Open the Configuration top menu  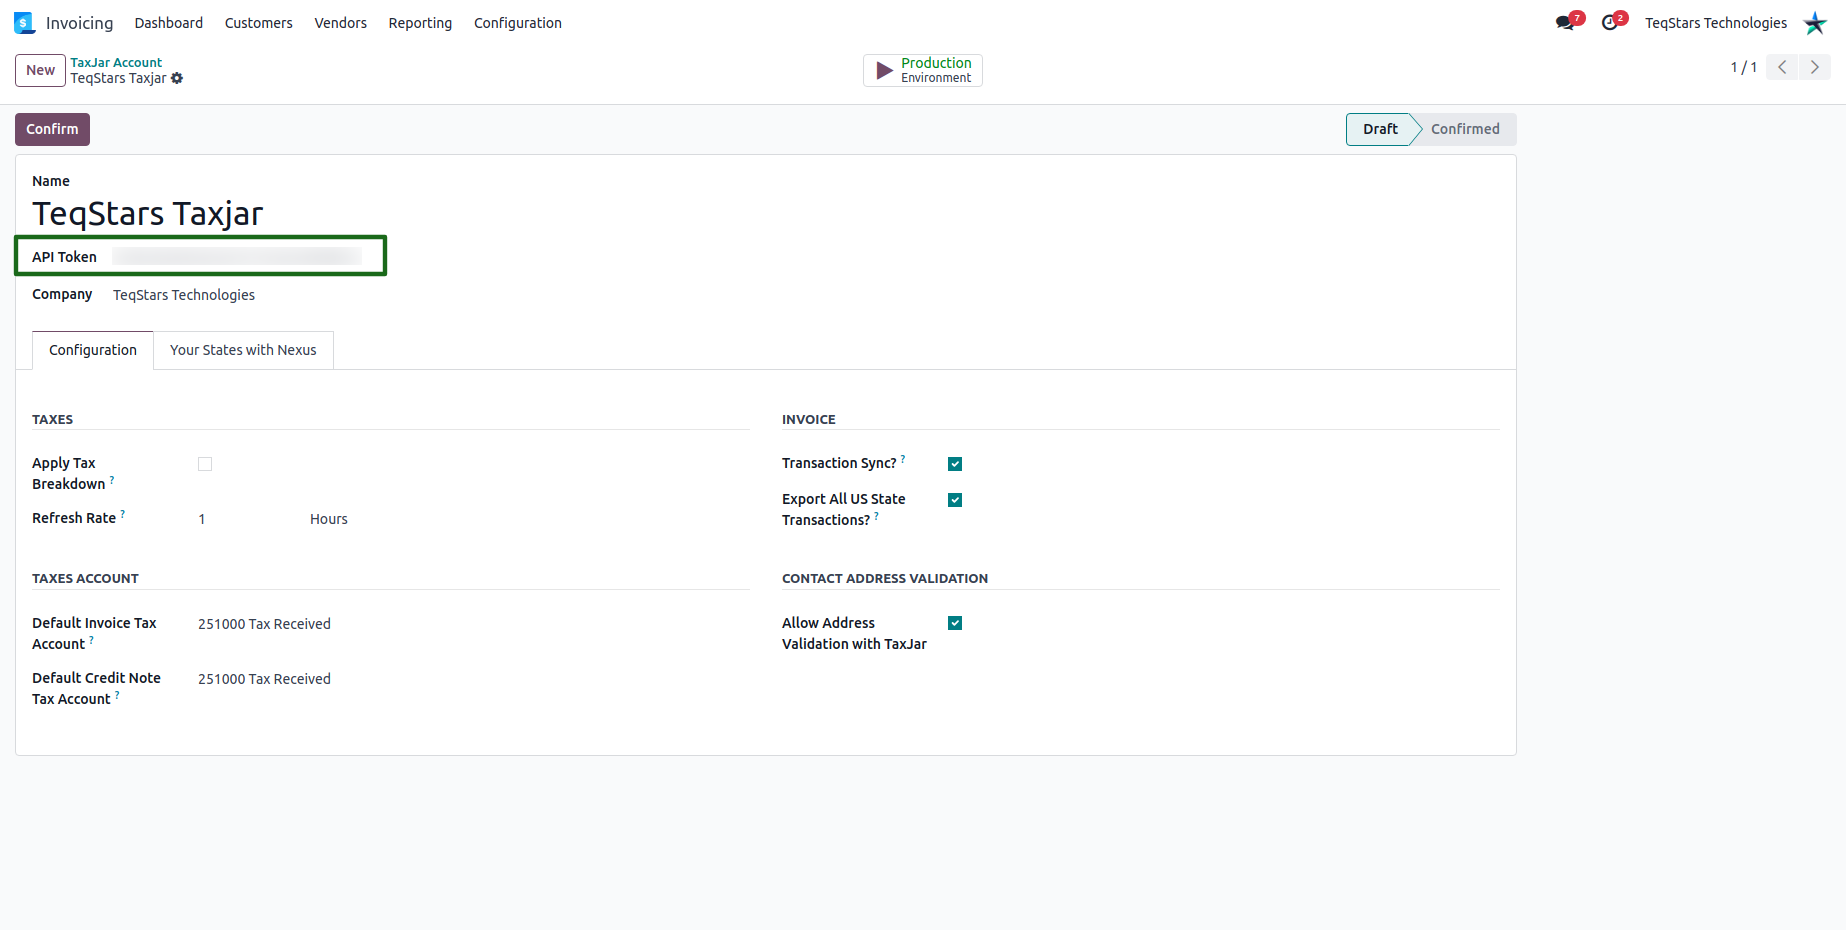(x=518, y=23)
